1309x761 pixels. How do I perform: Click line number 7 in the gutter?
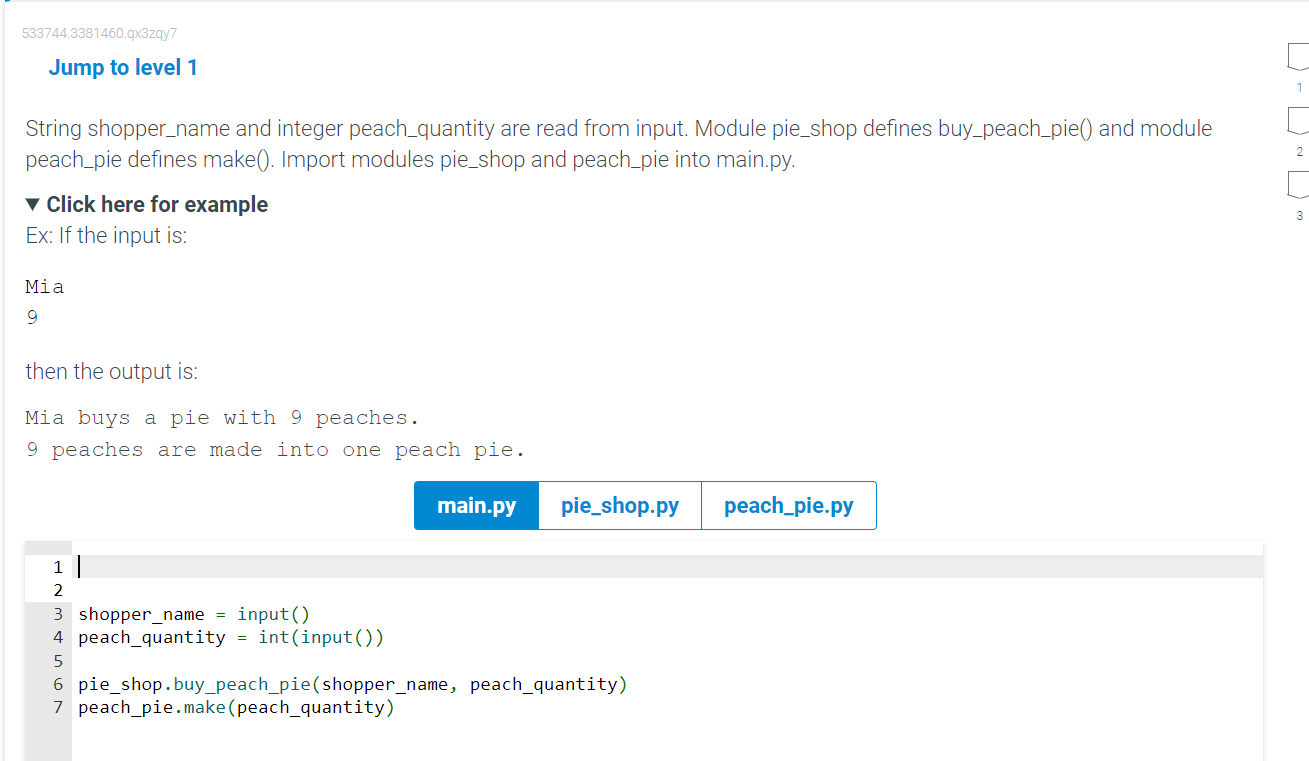(57, 707)
